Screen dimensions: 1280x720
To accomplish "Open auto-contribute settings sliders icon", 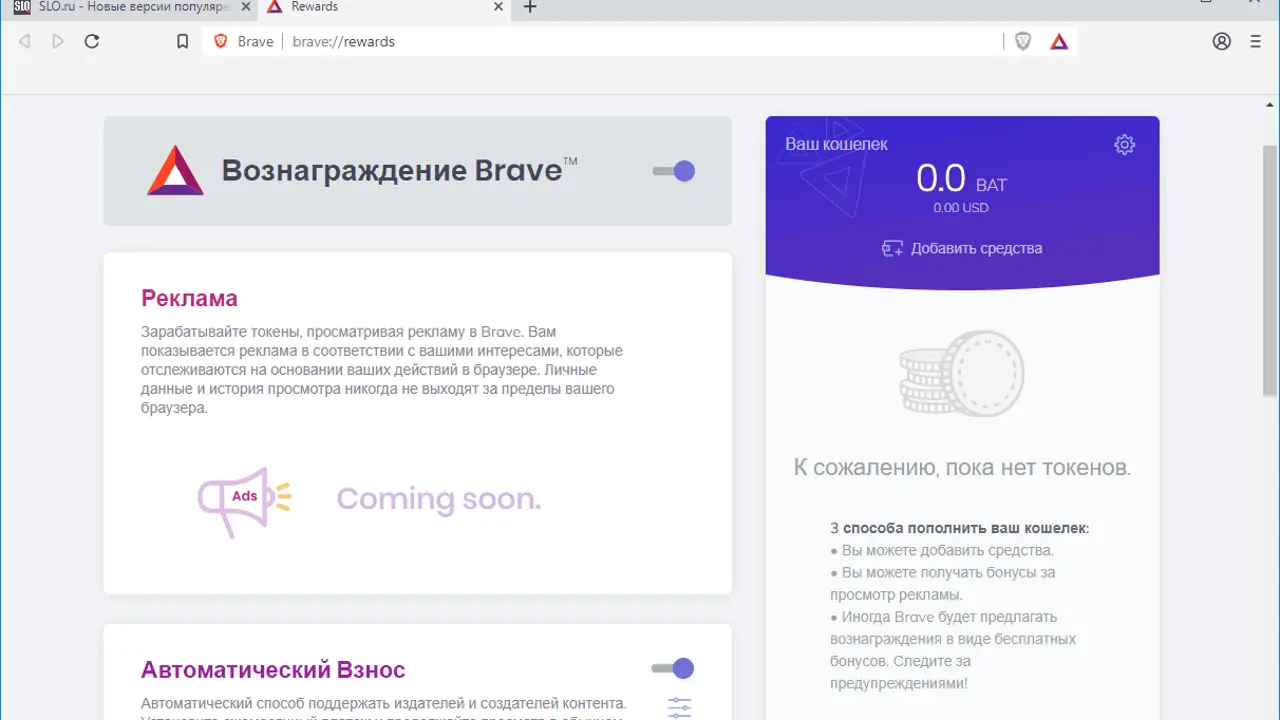I will pos(679,707).
